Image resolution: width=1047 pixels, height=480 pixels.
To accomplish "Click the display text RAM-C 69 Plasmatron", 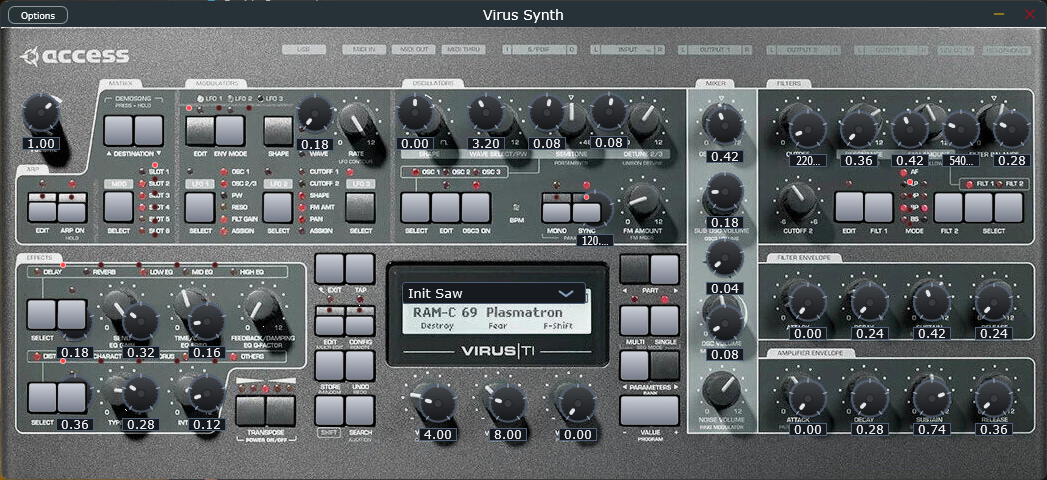I will (488, 312).
